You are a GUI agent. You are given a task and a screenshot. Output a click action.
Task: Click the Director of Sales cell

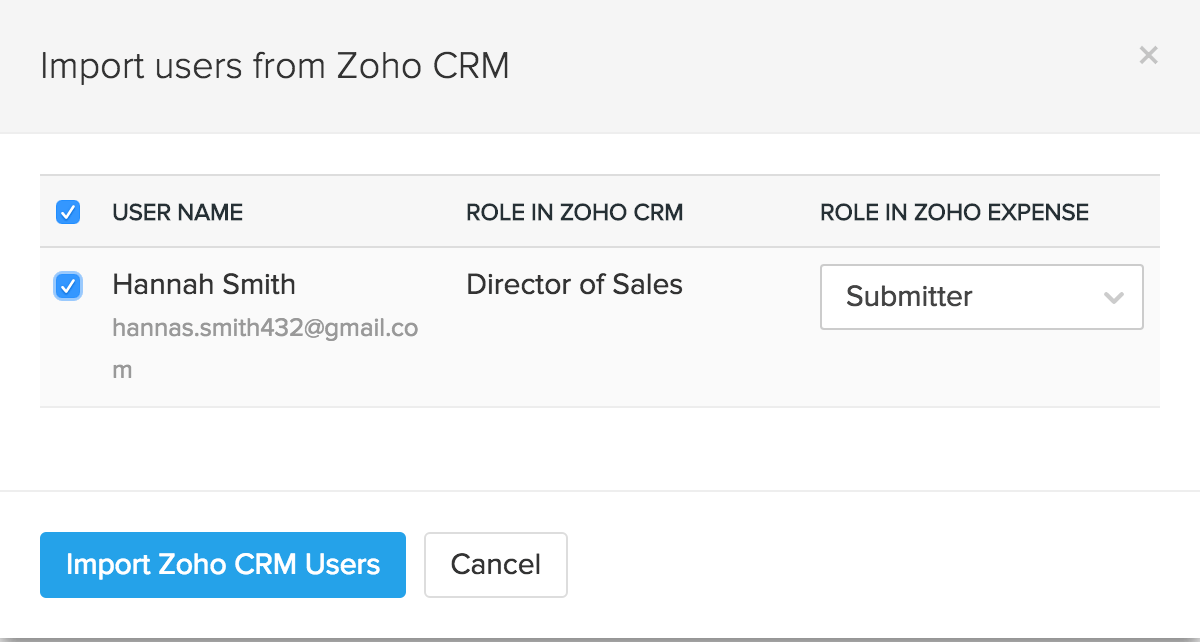coord(574,285)
